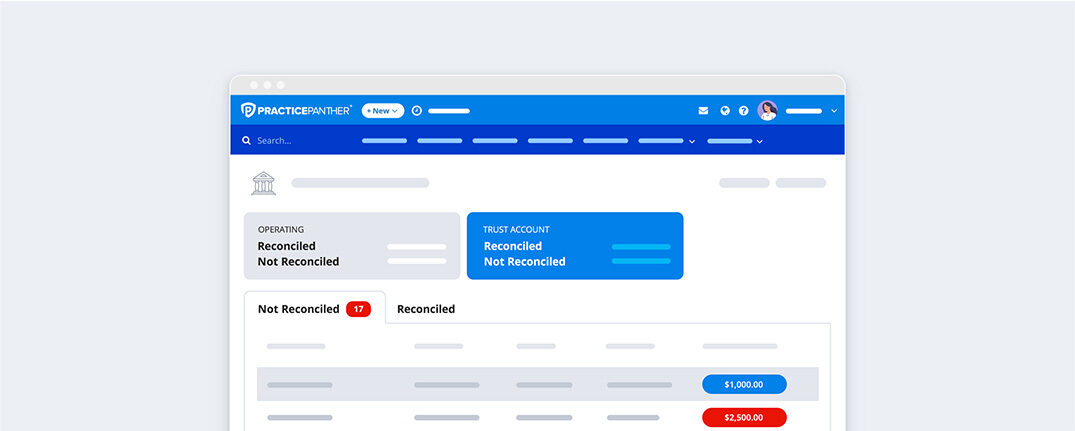Screen dimensions: 1075x431
Task: Switch to the Reconciled tab
Action: tap(426, 309)
